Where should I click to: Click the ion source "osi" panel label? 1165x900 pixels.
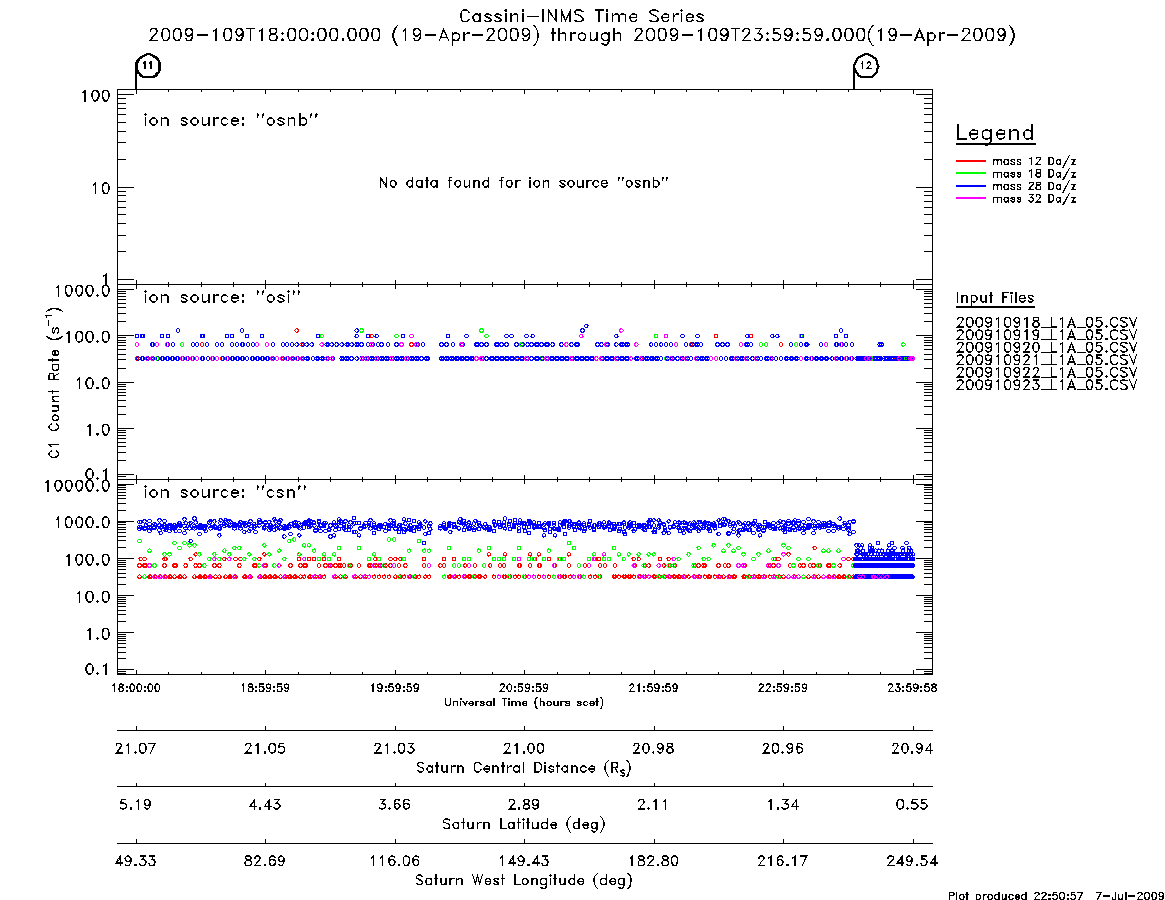click(222, 297)
